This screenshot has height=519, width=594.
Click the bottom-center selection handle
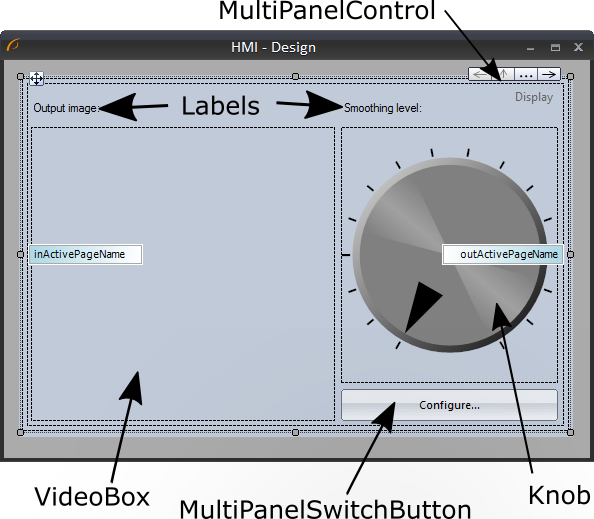pos(295,432)
